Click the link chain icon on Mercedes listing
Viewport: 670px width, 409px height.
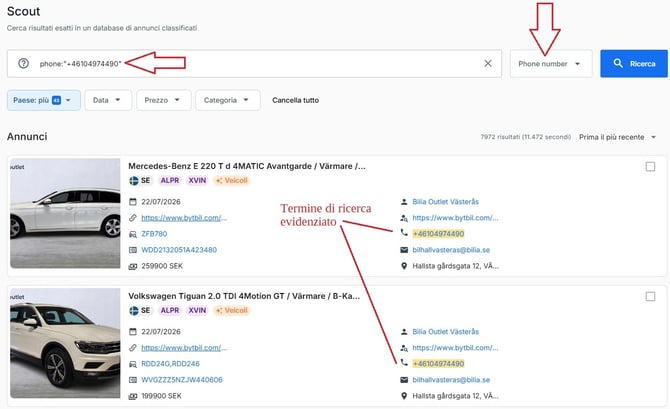tap(133, 218)
